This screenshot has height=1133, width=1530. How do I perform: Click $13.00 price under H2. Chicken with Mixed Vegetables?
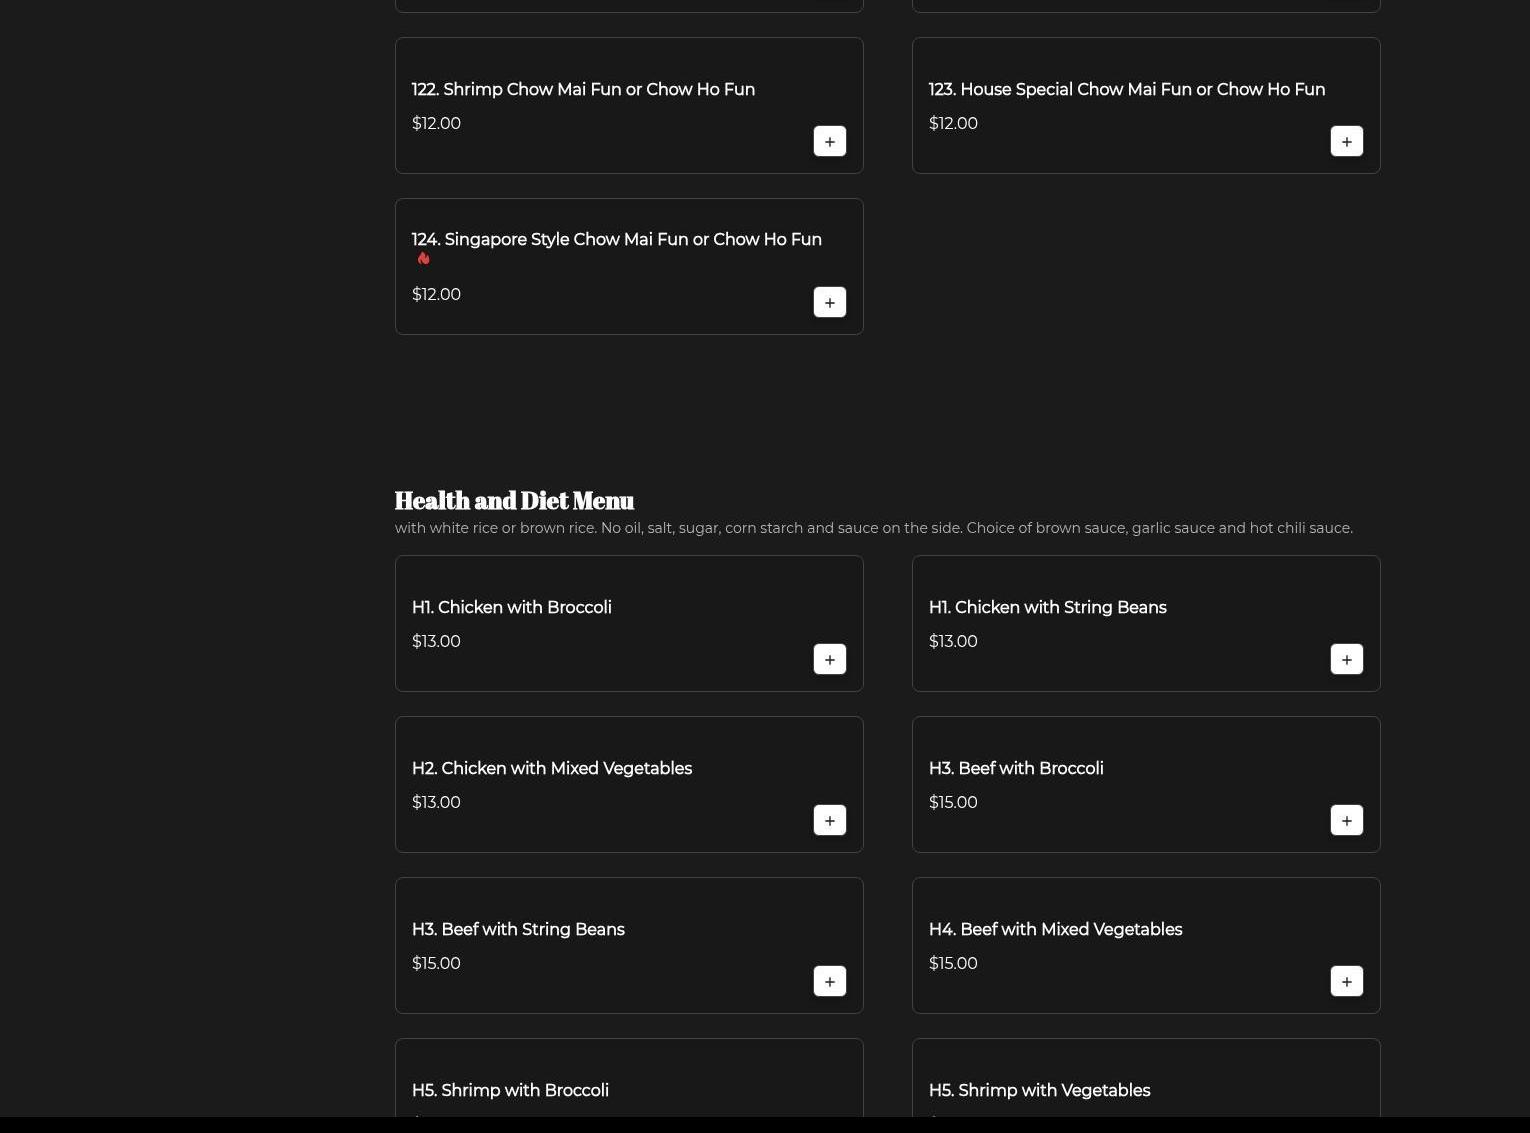[436, 802]
